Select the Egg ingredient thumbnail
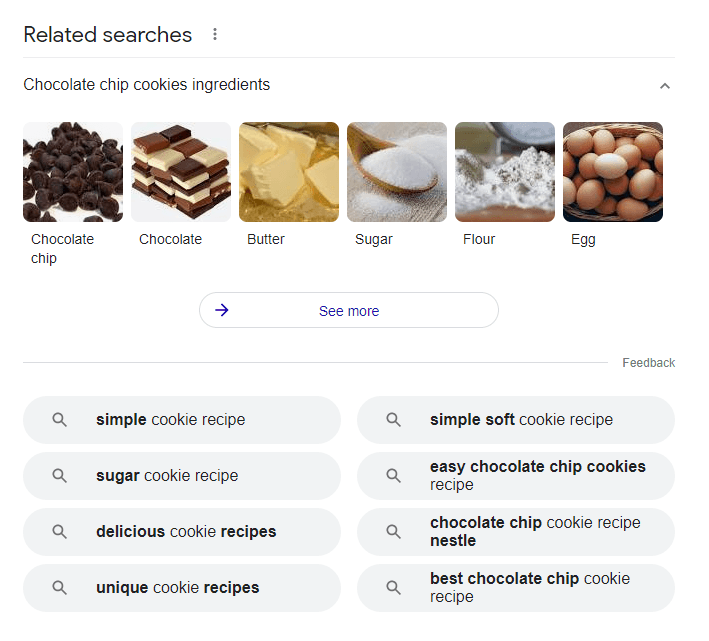The height and width of the screenshot is (641, 709). pos(613,172)
